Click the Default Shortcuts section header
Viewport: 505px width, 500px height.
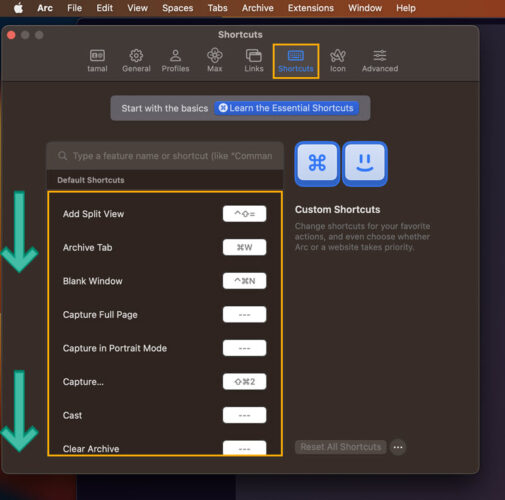click(91, 180)
